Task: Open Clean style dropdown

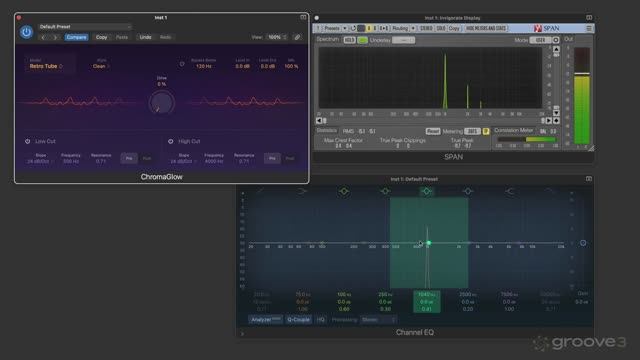Action: tap(101, 66)
